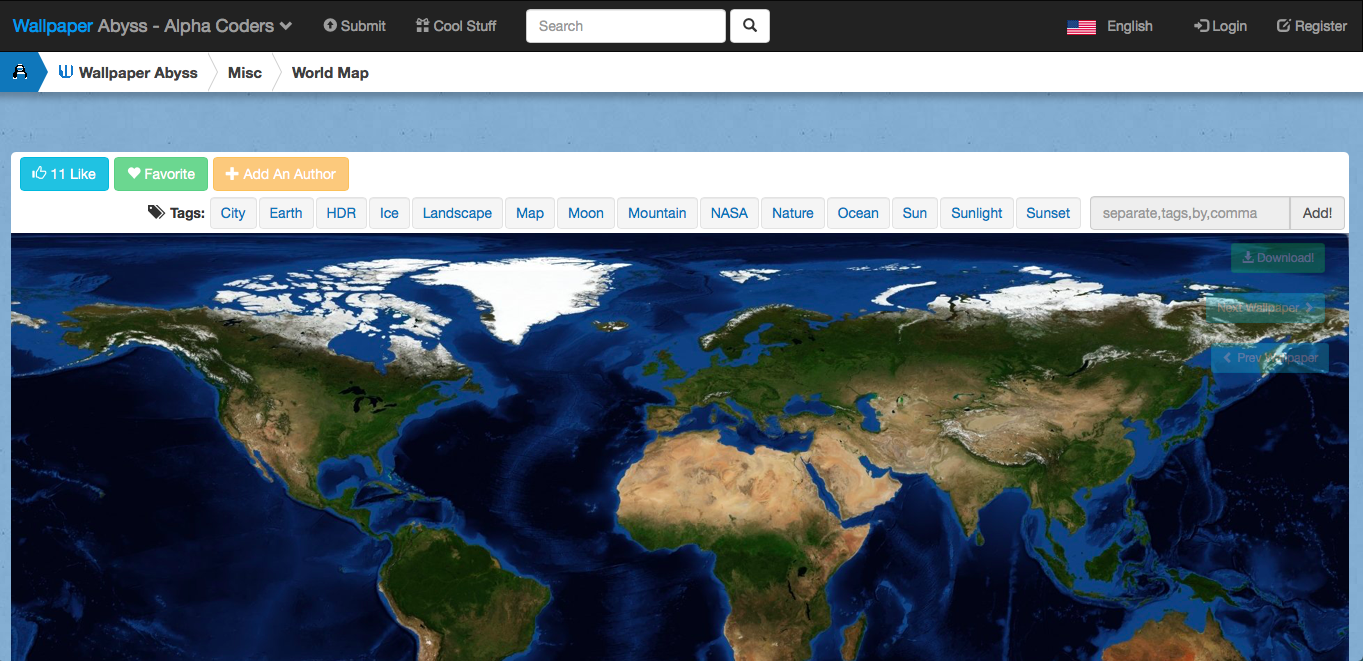Viewport: 1363px width, 661px height.
Task: Click the magnifying glass search button
Action: point(750,26)
